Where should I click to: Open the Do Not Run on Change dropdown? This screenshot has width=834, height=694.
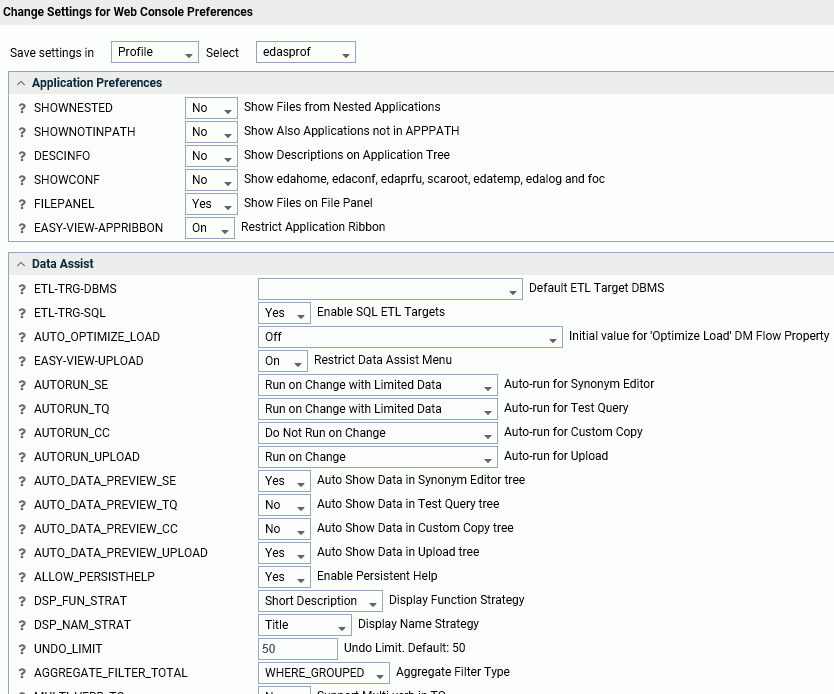[x=378, y=433]
